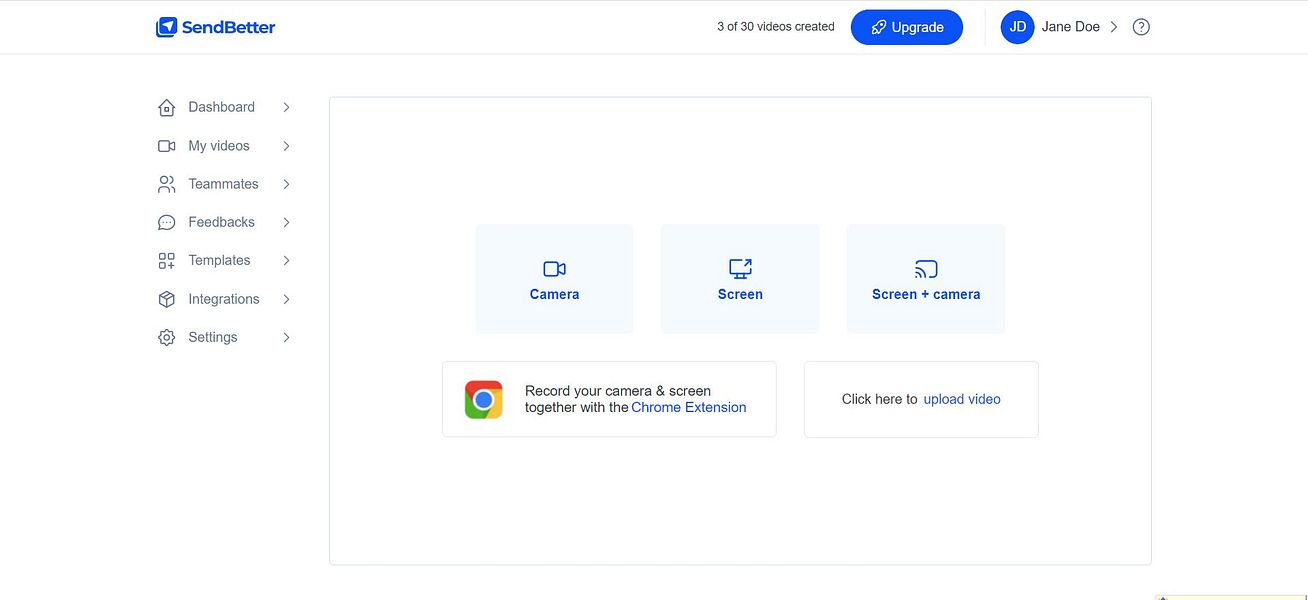
Task: Start a Screen + camera recording
Action: click(x=926, y=279)
